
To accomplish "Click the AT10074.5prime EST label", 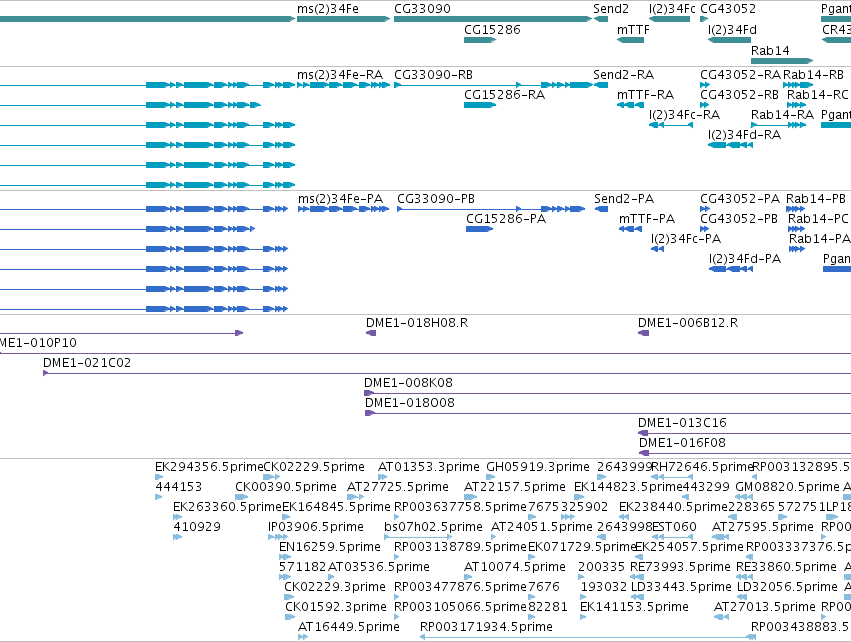I will pyautogui.click(x=515, y=568).
